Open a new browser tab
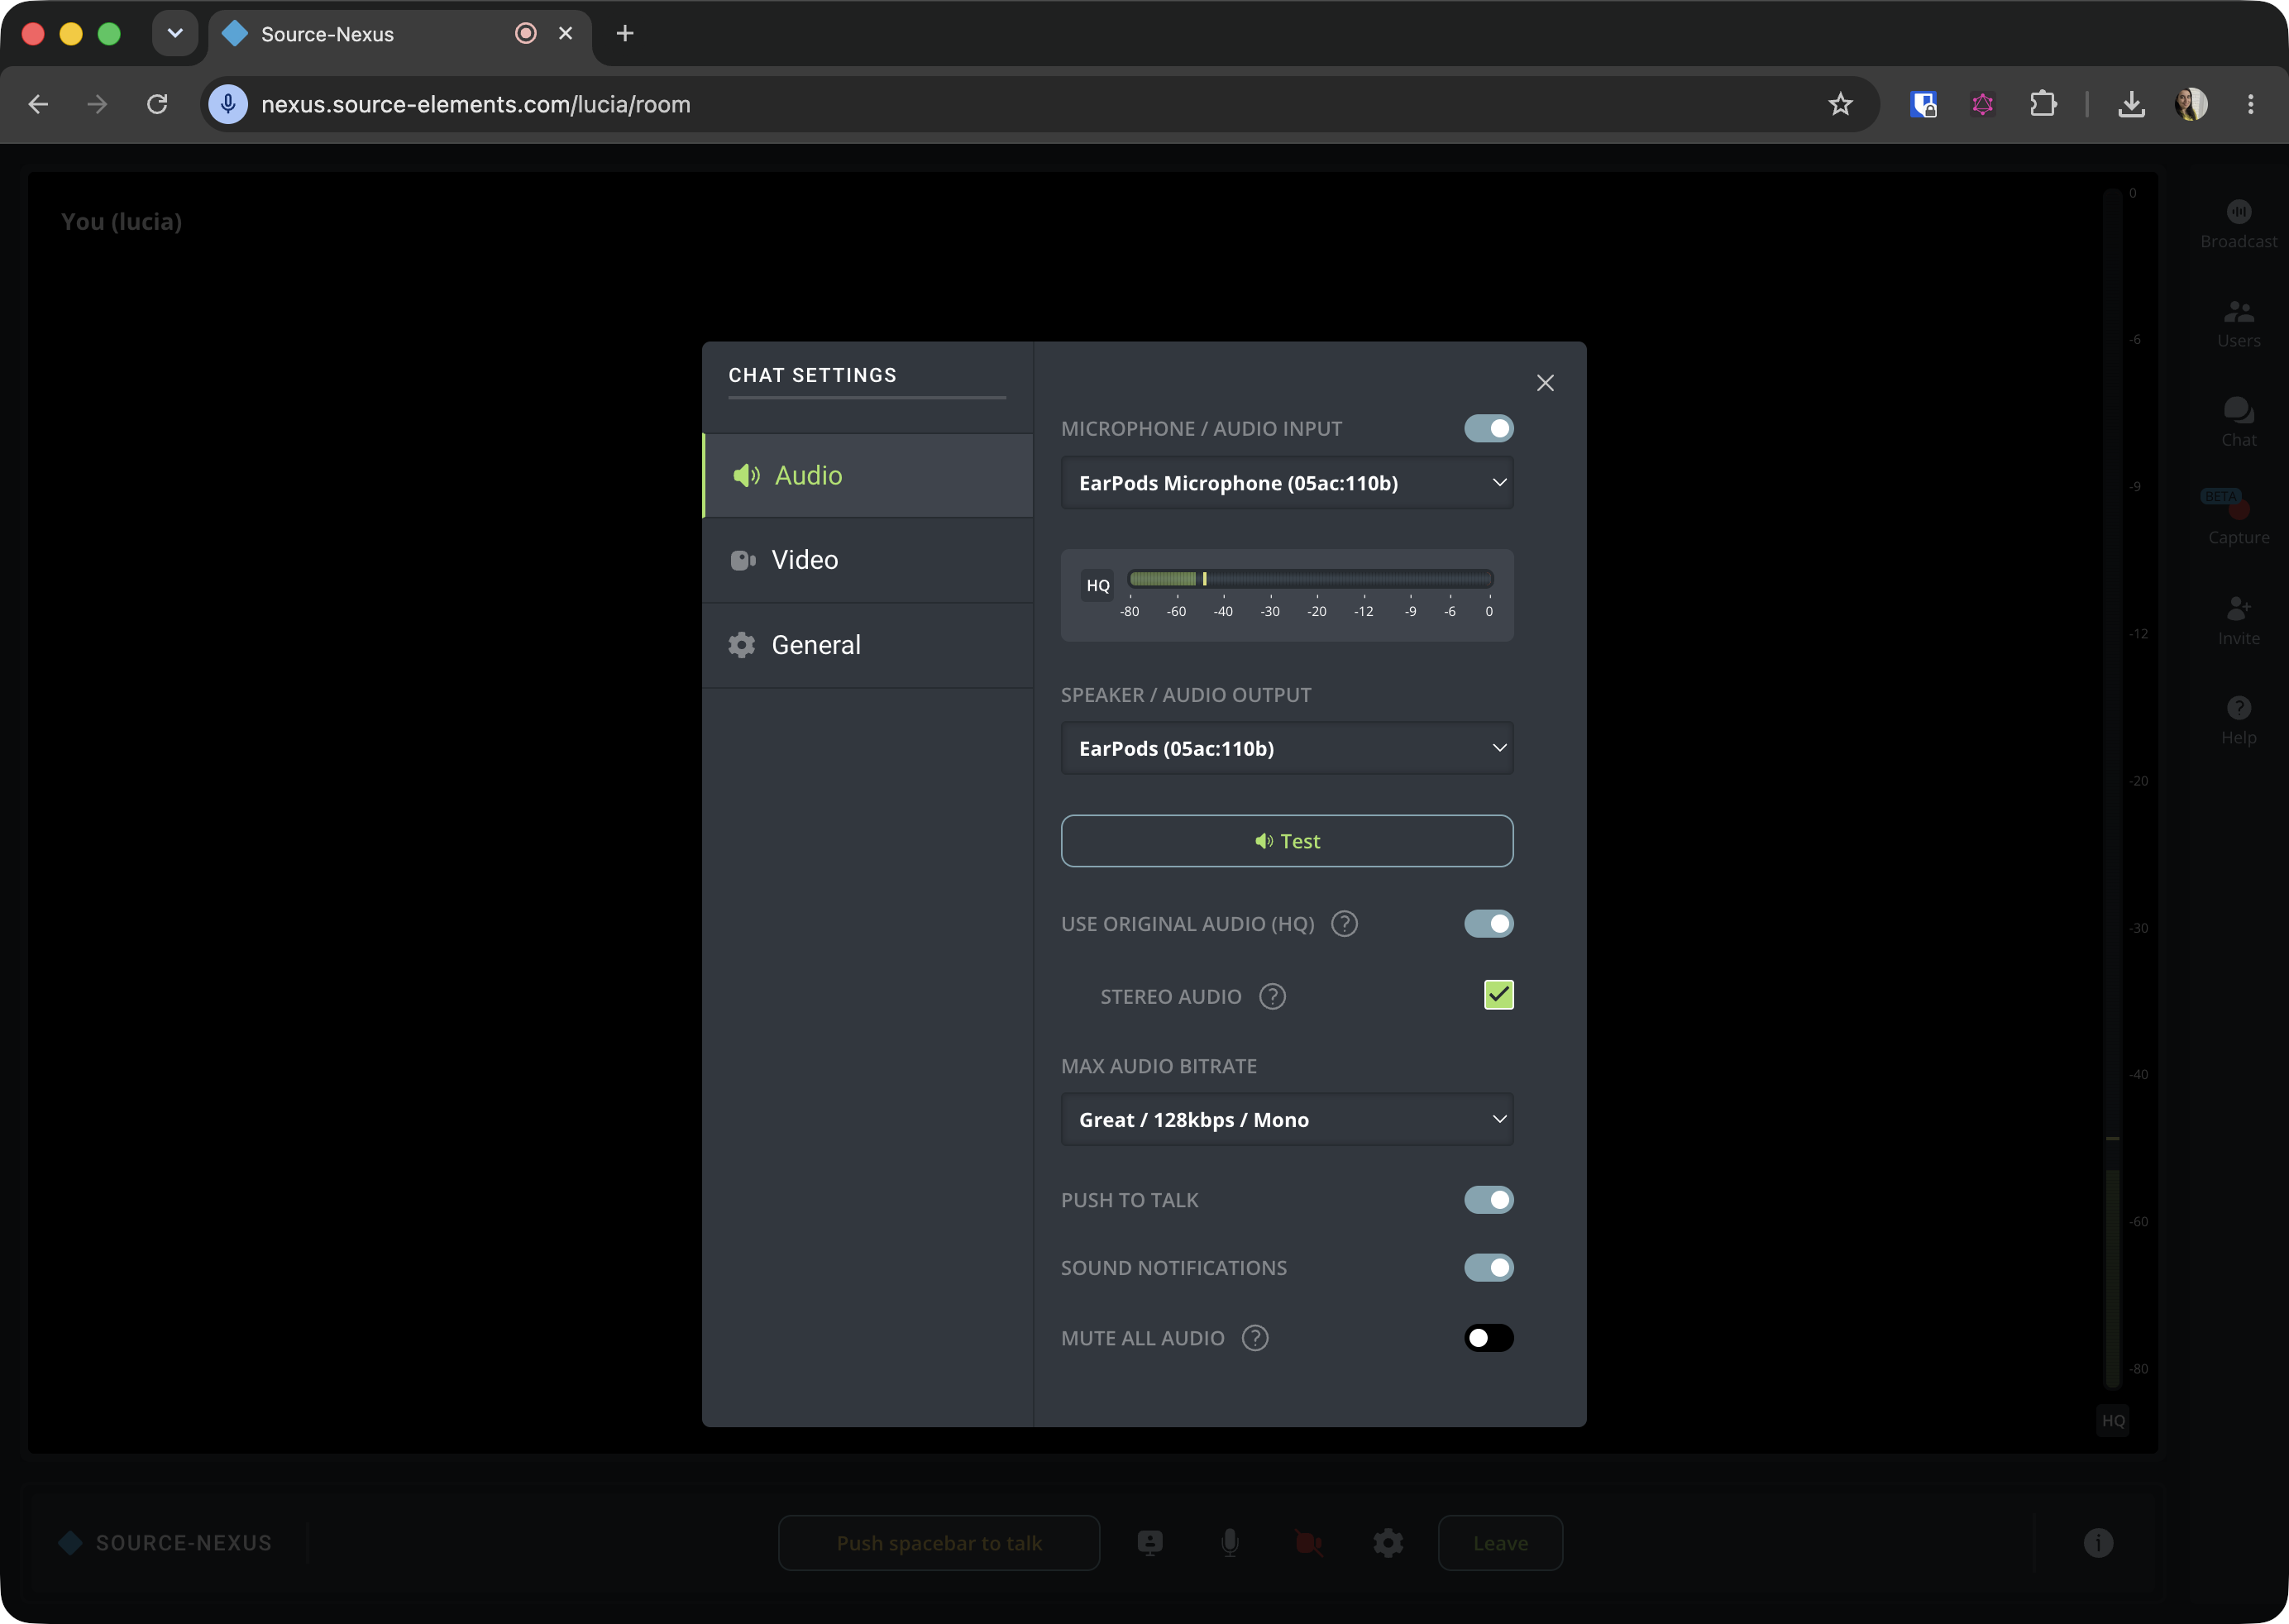The width and height of the screenshot is (2289, 1624). 625,34
